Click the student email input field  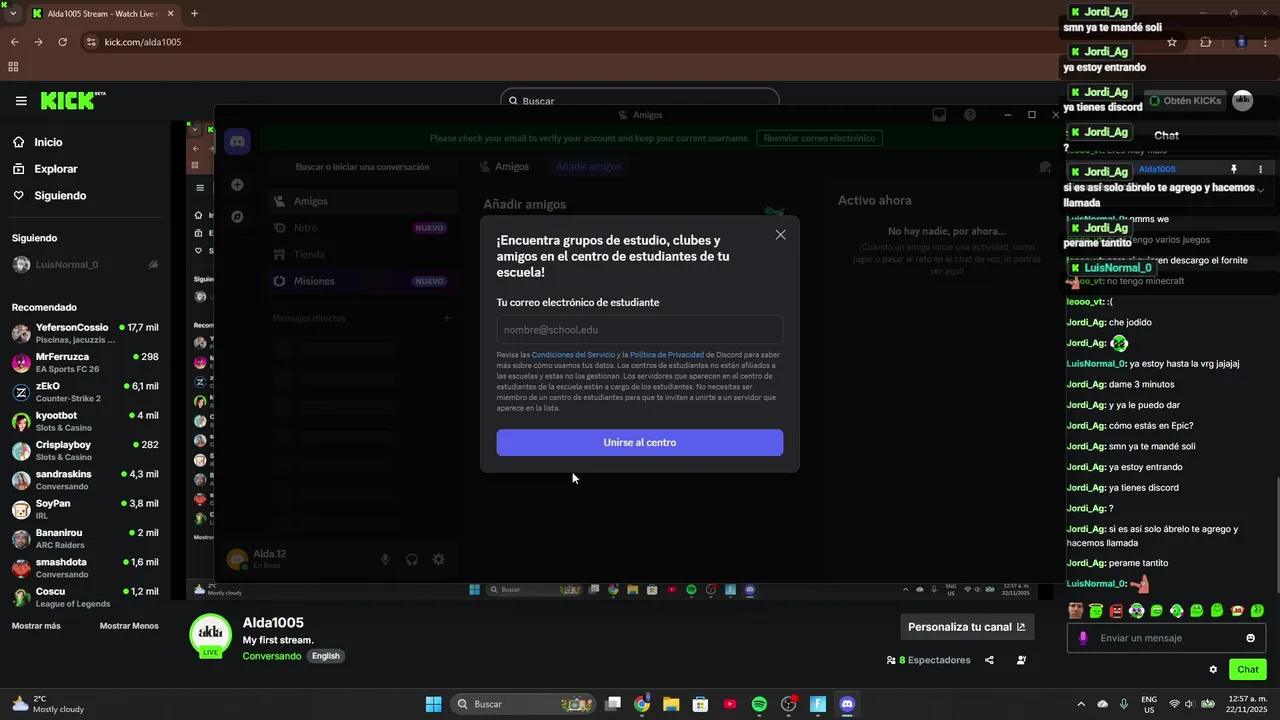pos(640,330)
